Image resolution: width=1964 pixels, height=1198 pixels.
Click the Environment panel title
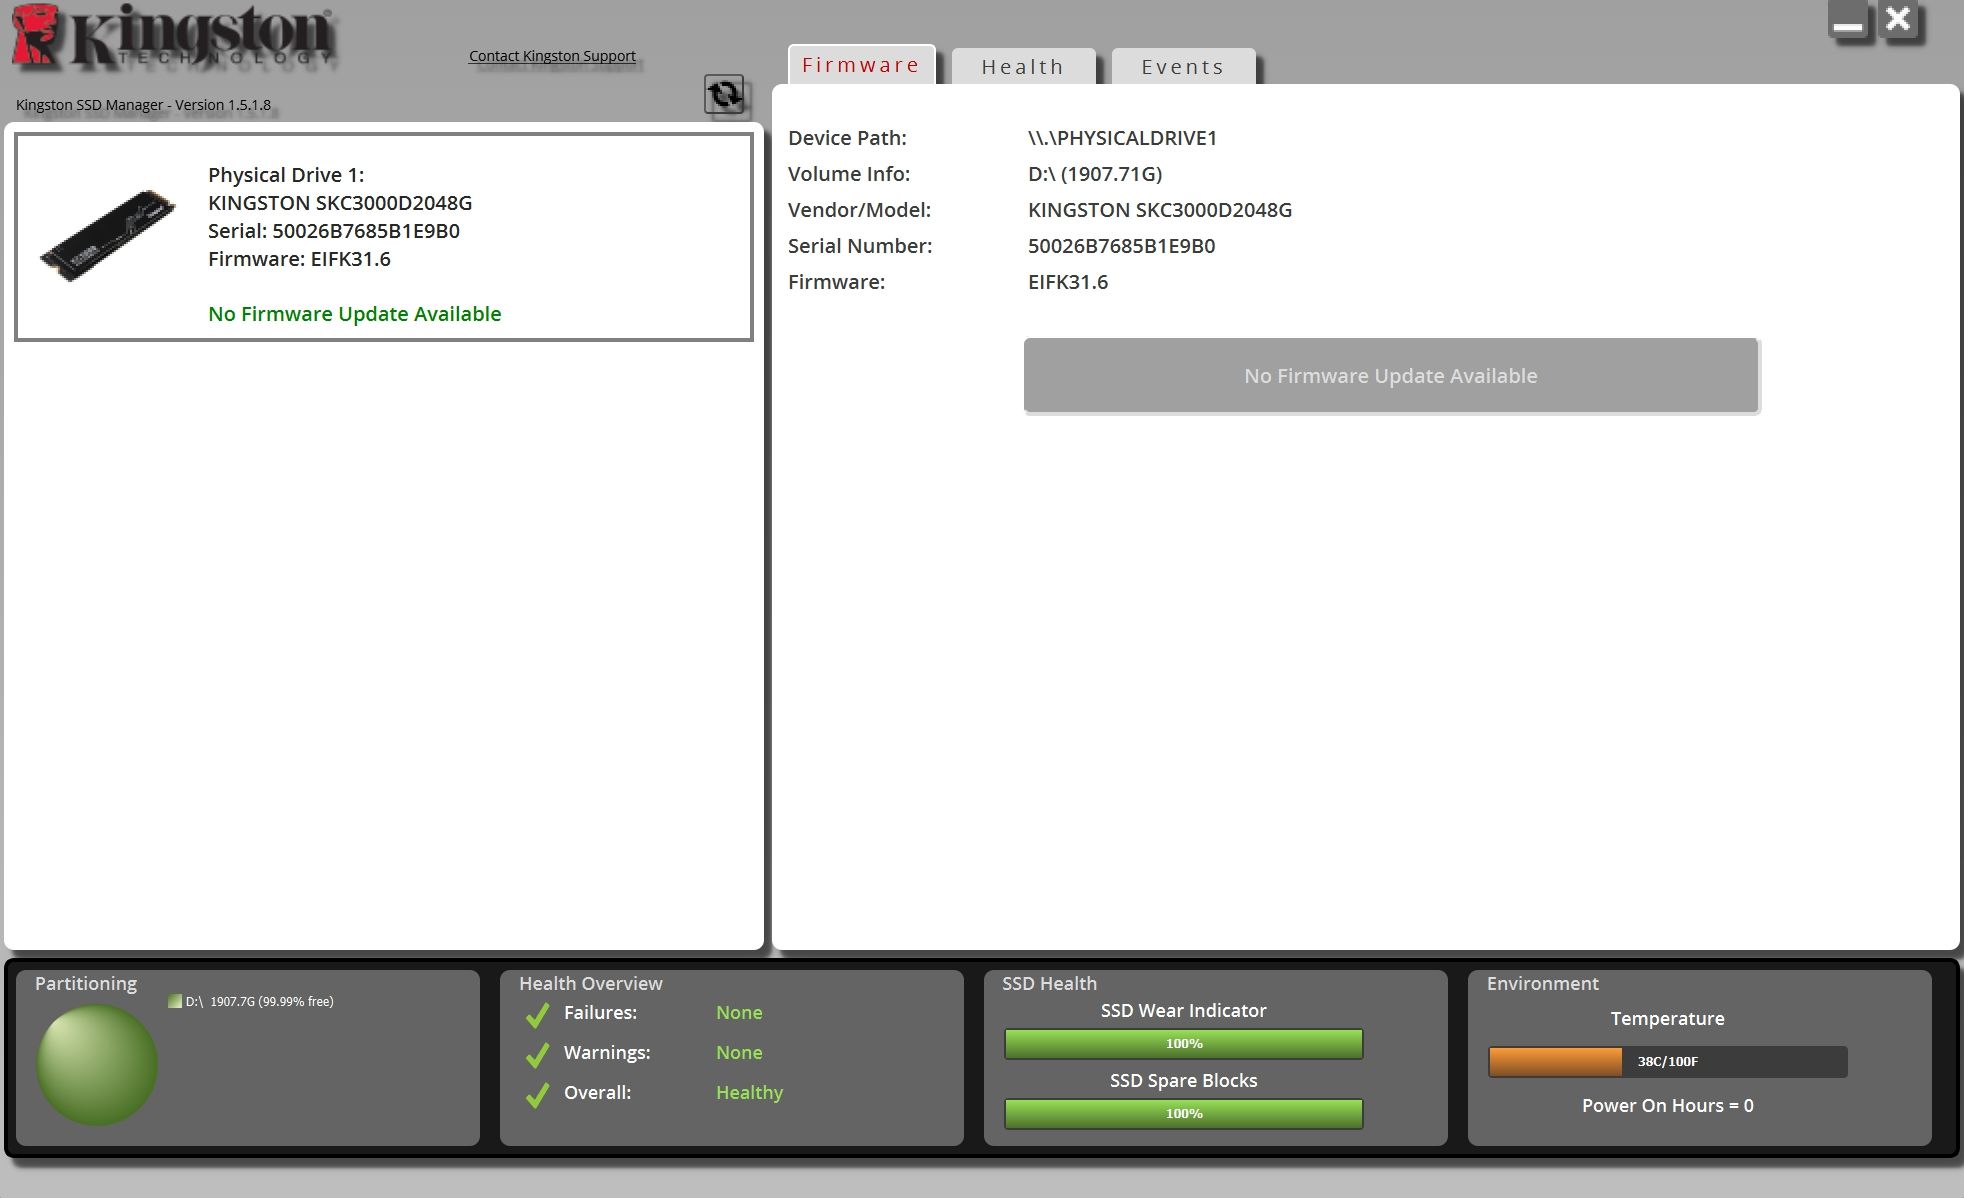(x=1543, y=984)
